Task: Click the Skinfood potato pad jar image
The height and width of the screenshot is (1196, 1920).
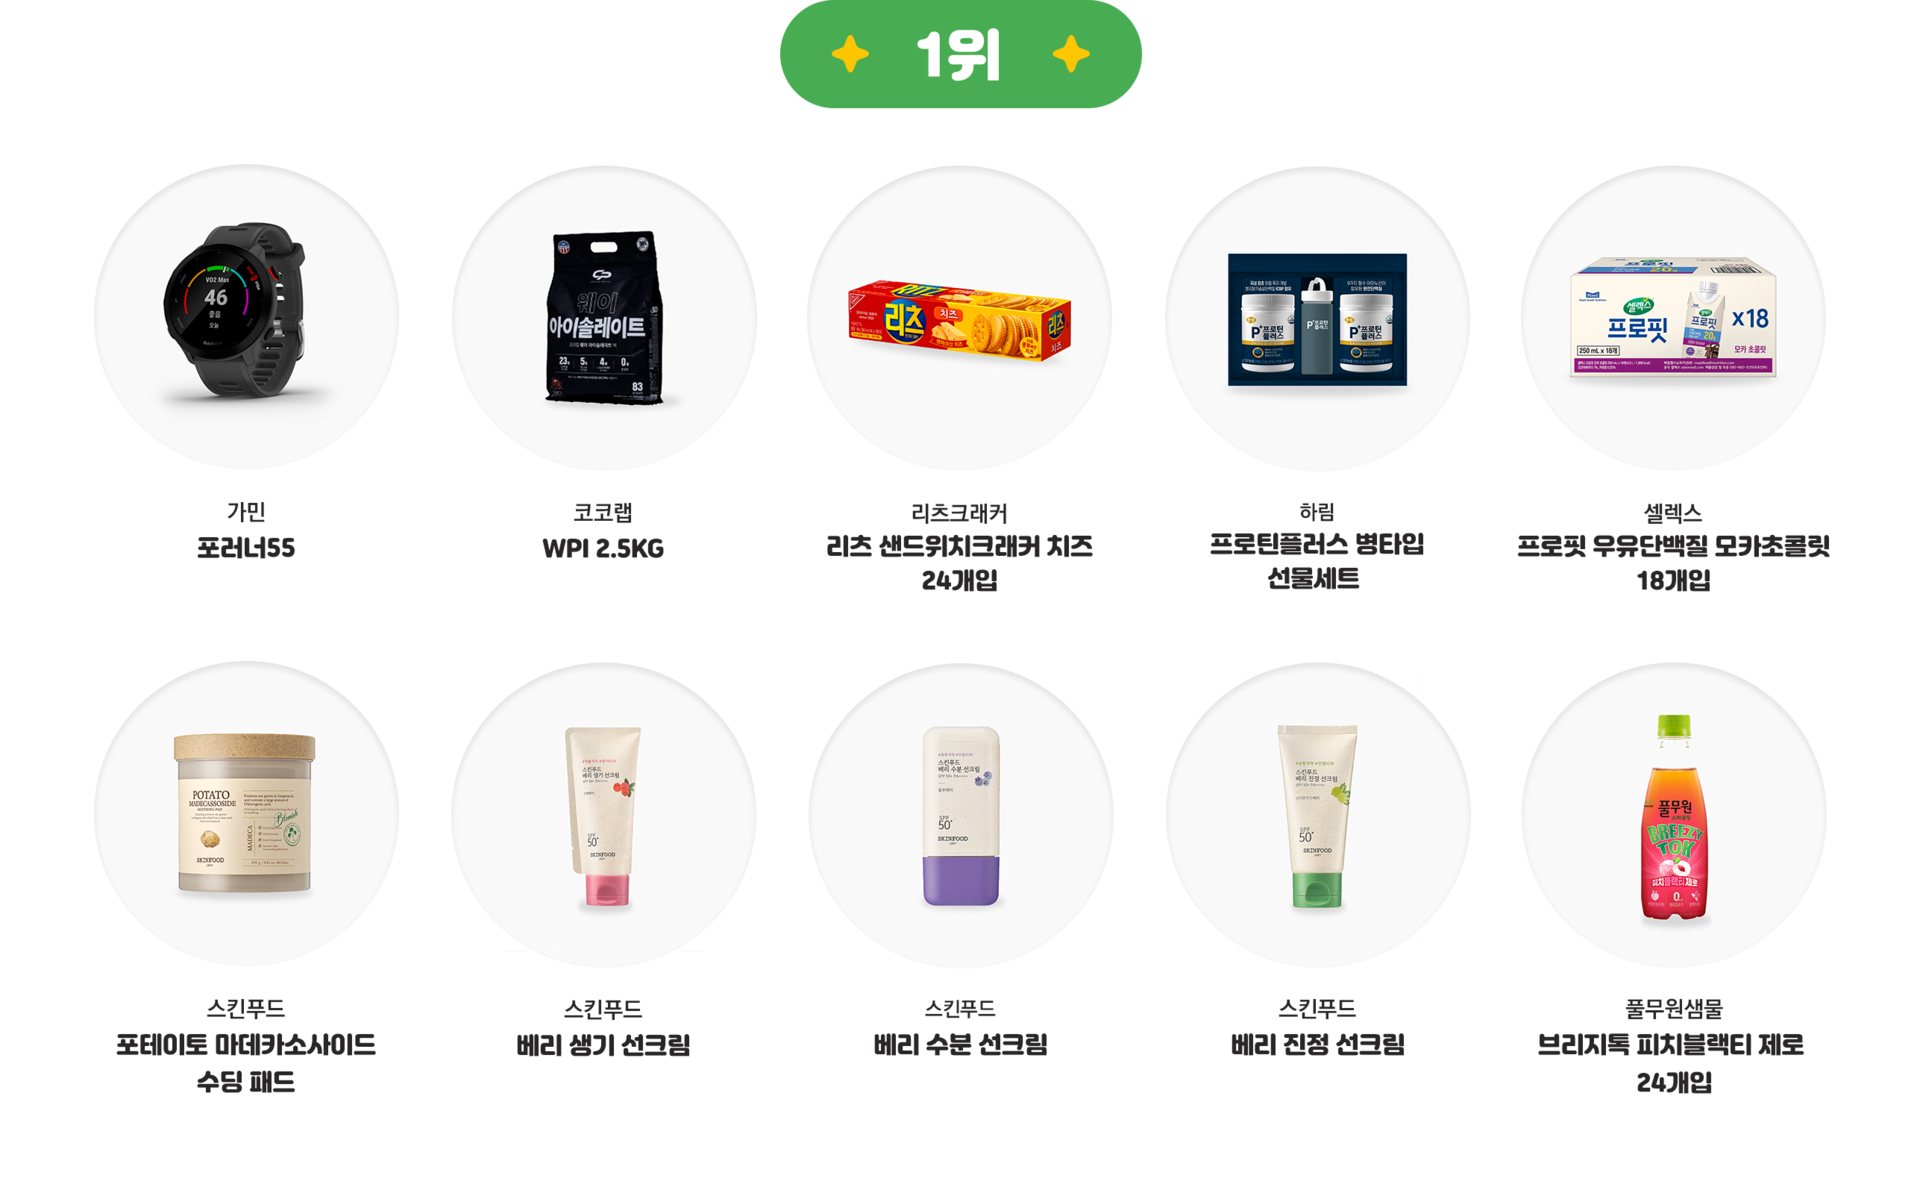Action: point(246,814)
